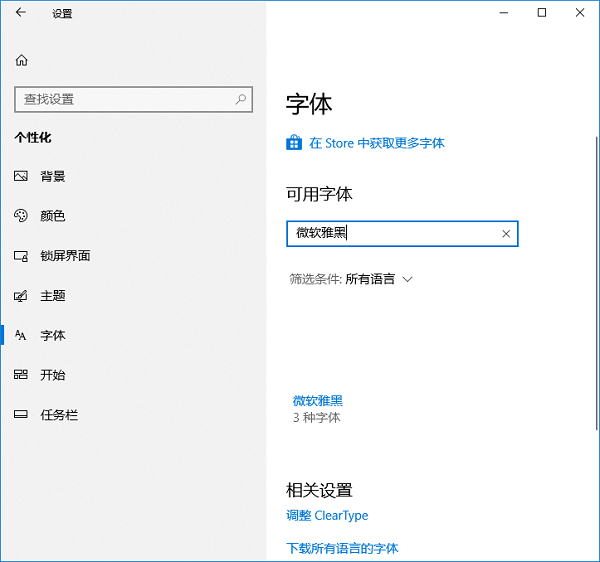Image resolution: width=600 pixels, height=562 pixels.
Task: Click the 主题 brush icon
Action: (x=21, y=295)
